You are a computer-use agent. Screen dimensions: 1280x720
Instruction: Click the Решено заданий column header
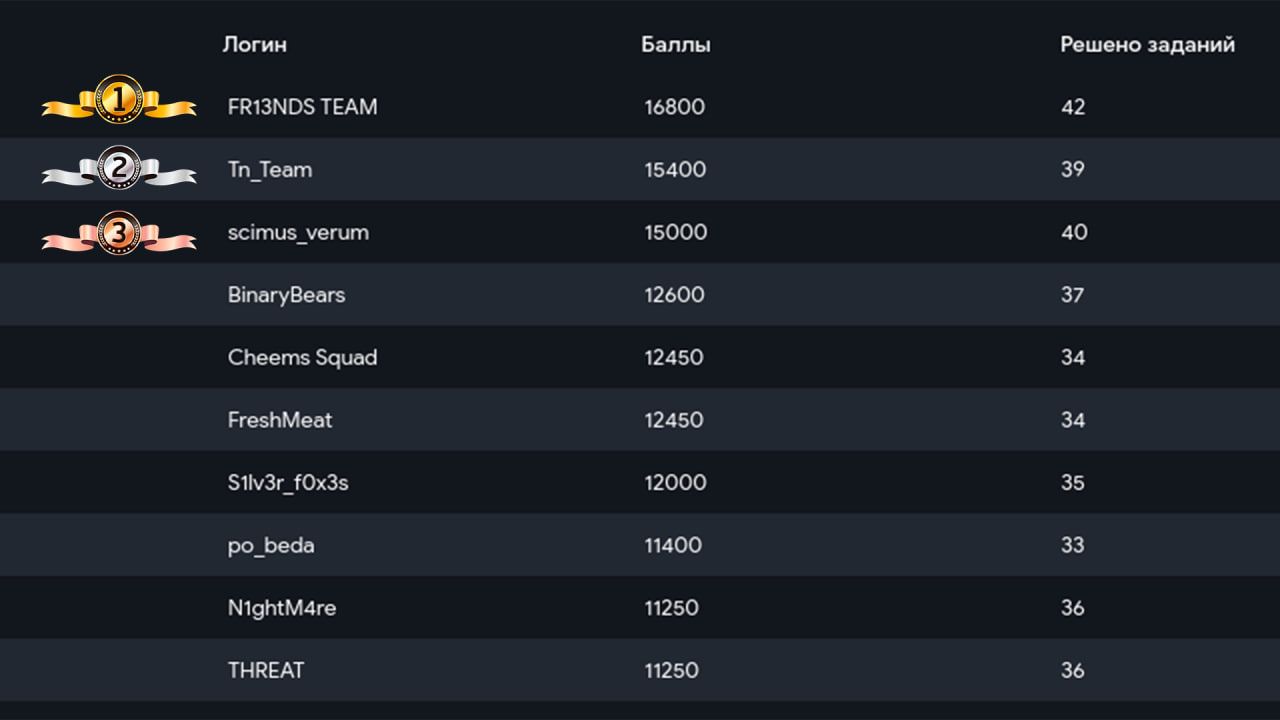tap(1147, 45)
